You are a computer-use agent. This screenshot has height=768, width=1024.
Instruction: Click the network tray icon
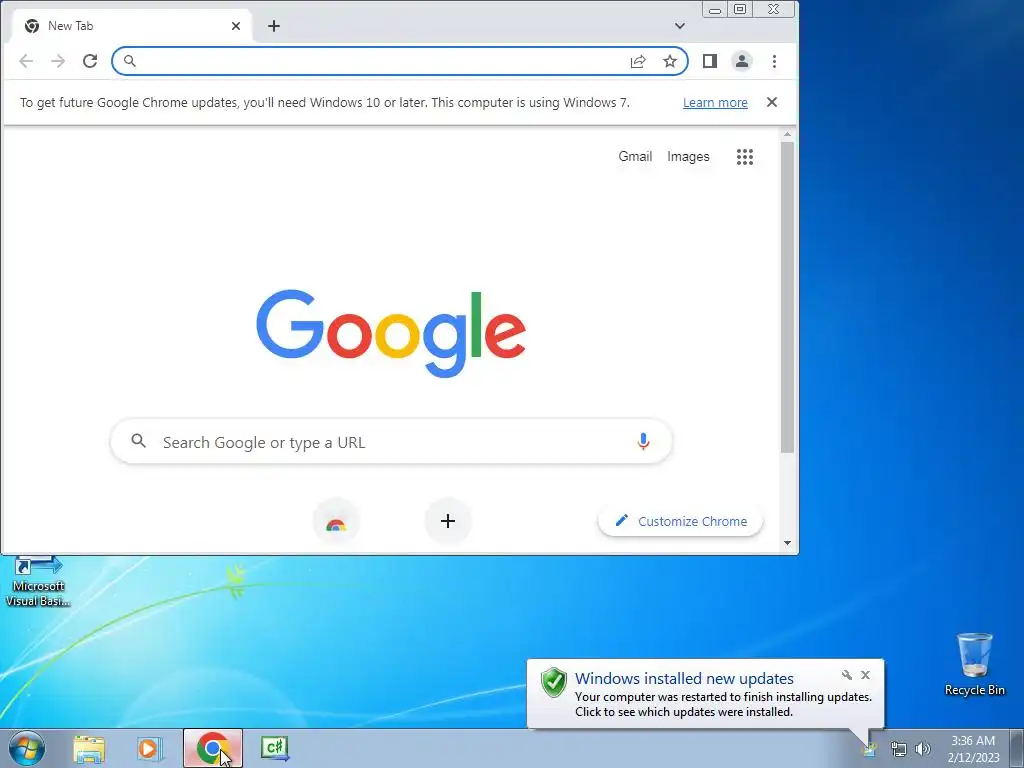[x=899, y=749]
